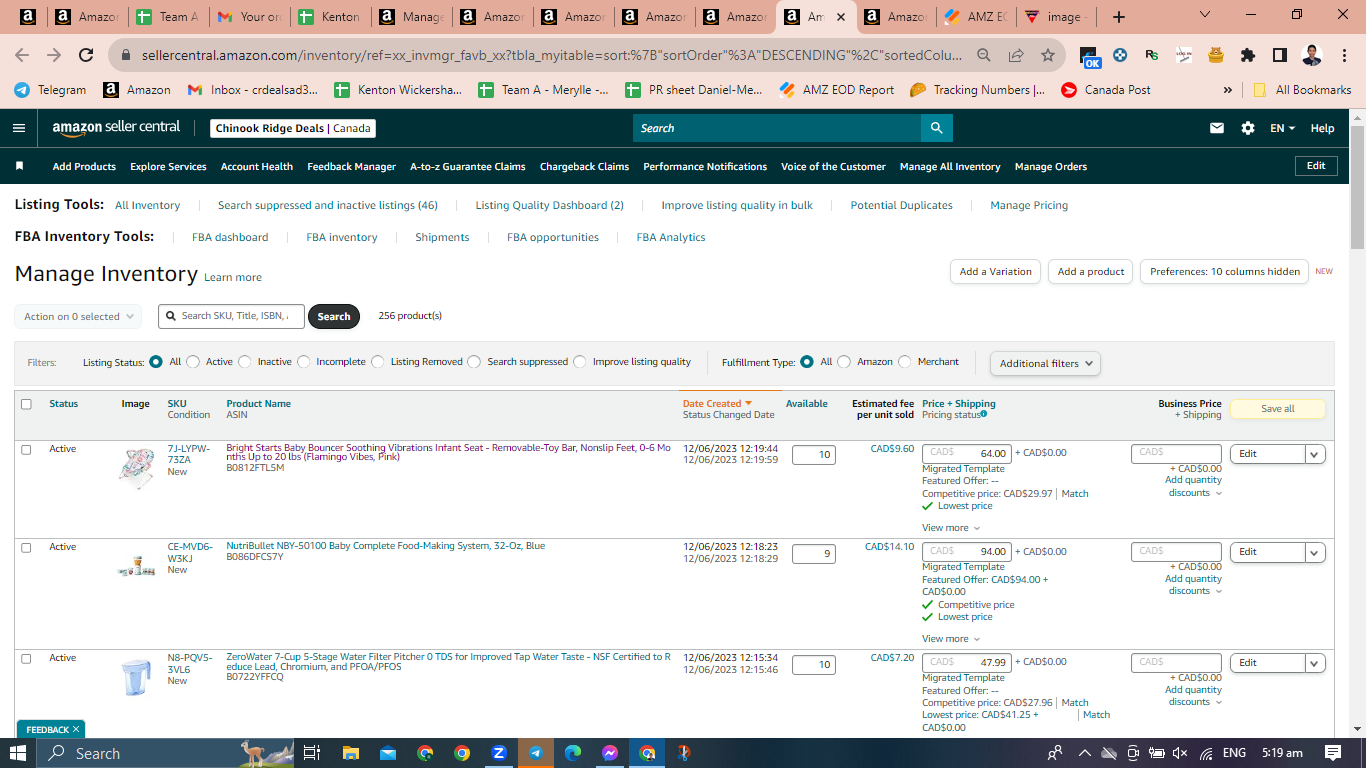The height and width of the screenshot is (768, 1366).
Task: Open Performance Notifications menu item
Action: pos(705,166)
